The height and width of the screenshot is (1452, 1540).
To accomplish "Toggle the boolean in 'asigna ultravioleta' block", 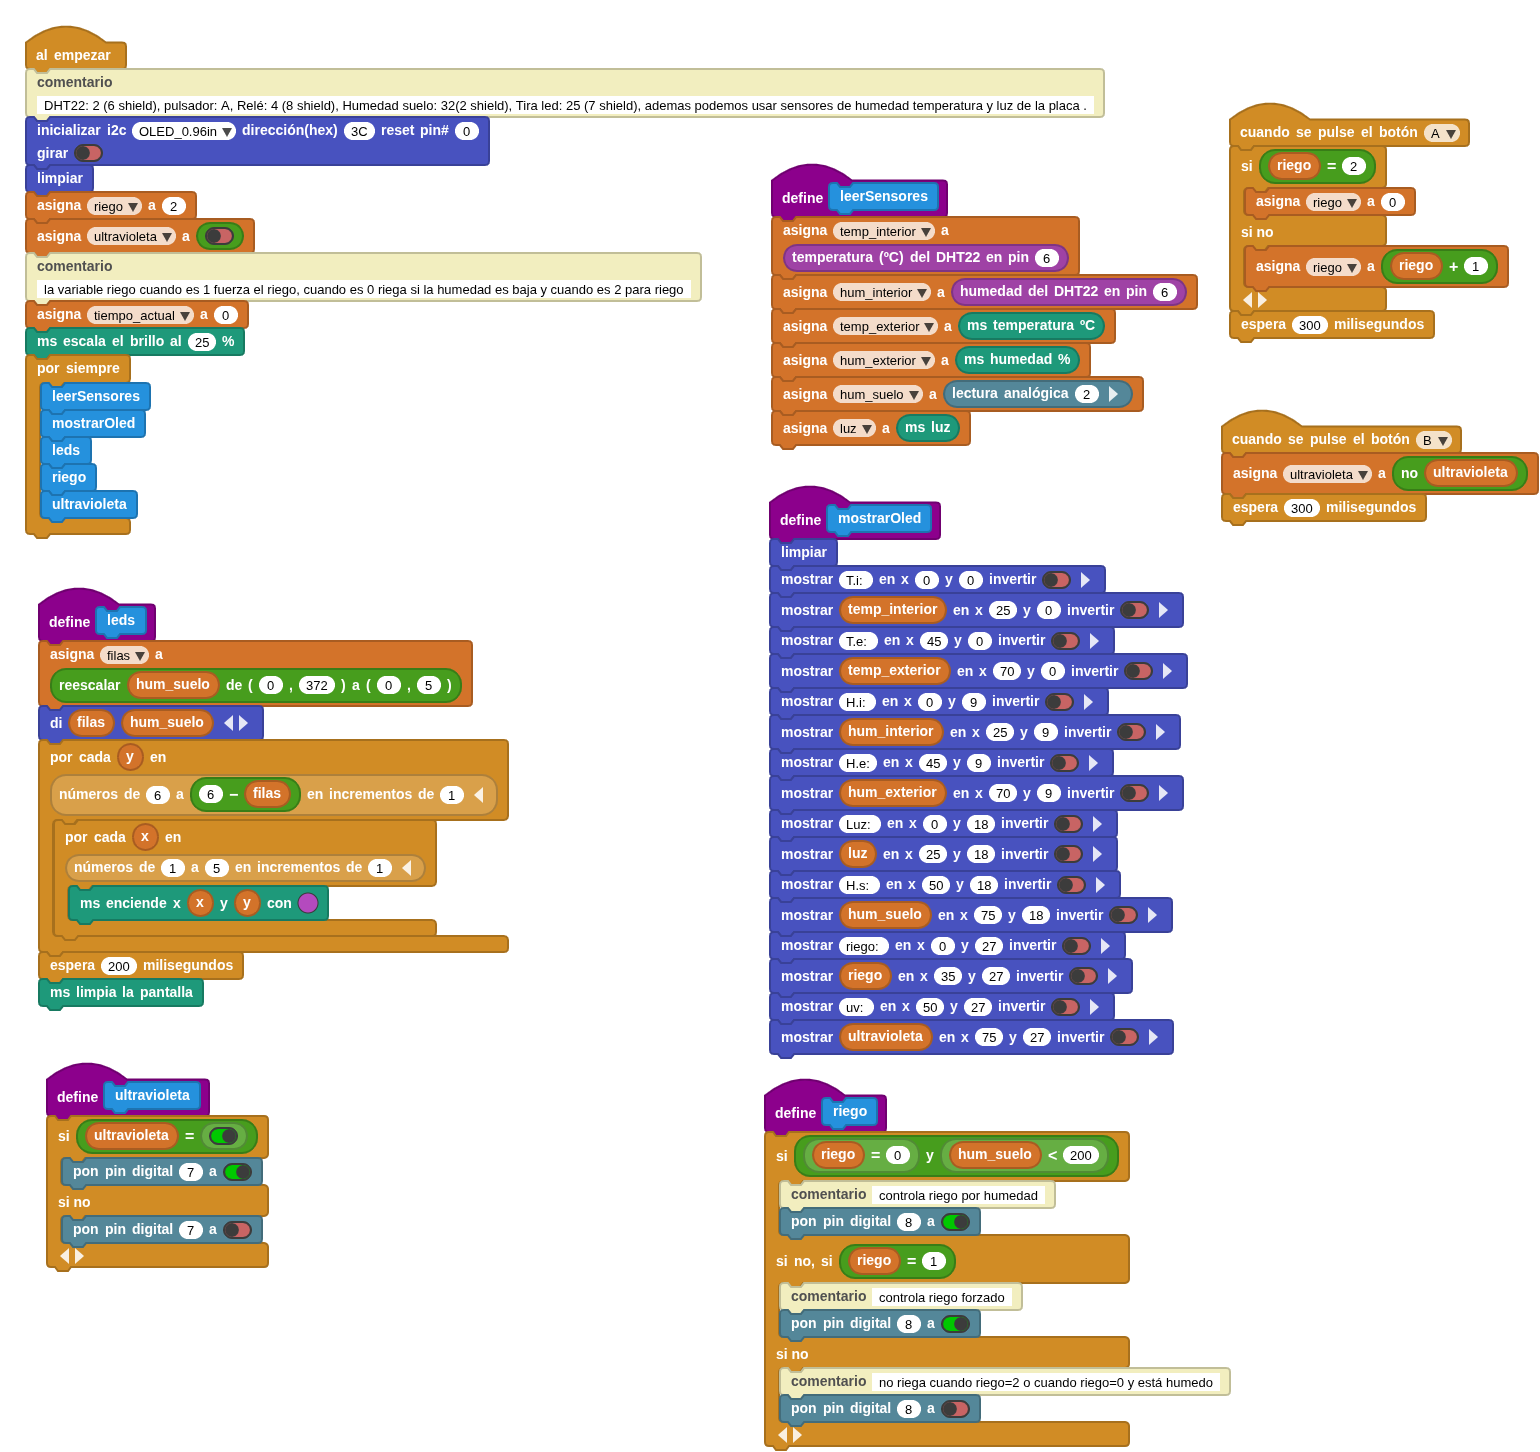I will pyautogui.click(x=219, y=236).
